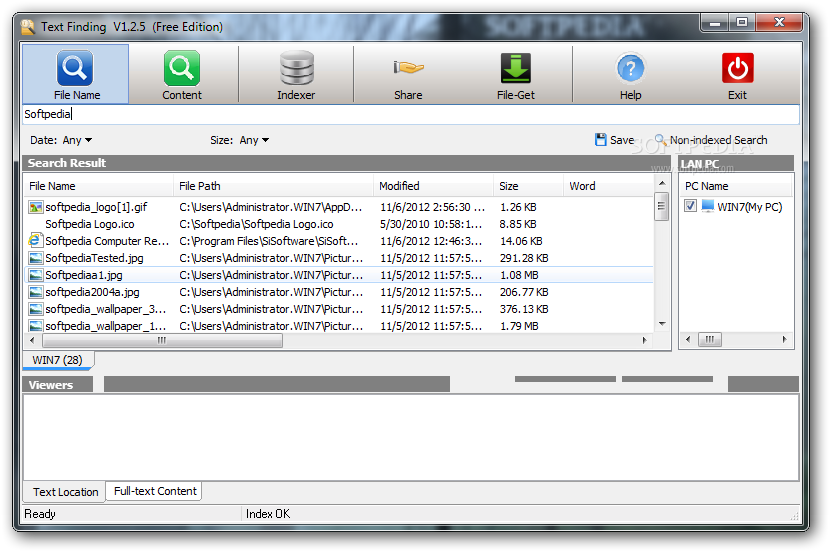Click the results scroll-right arrow
Screen dimensions: 830x552
click(x=644, y=340)
